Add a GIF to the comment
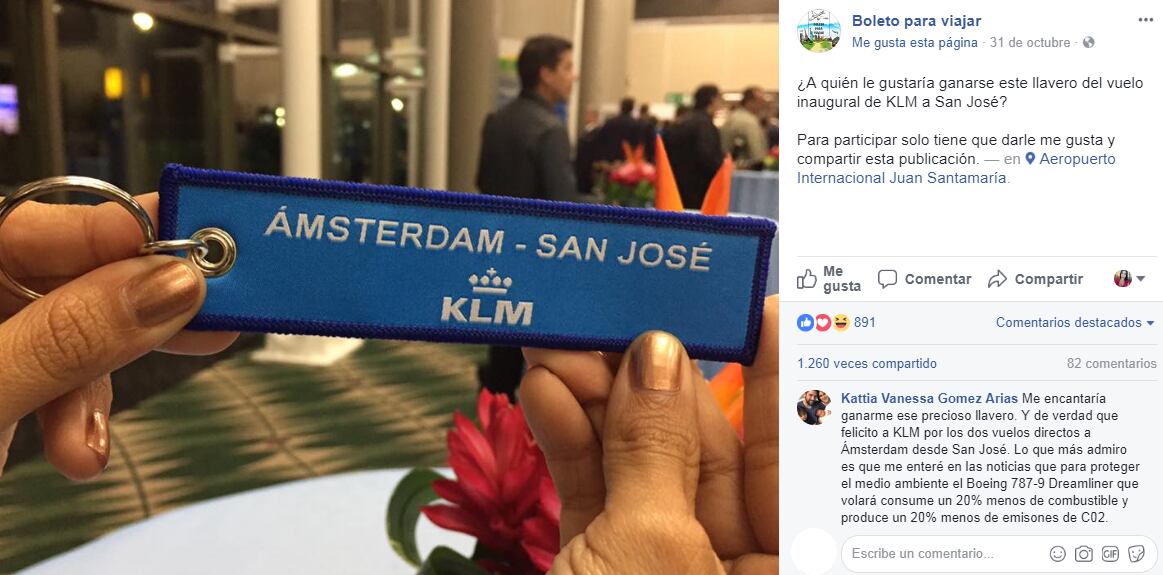Viewport: 1163px width, 575px height. [x=1110, y=553]
